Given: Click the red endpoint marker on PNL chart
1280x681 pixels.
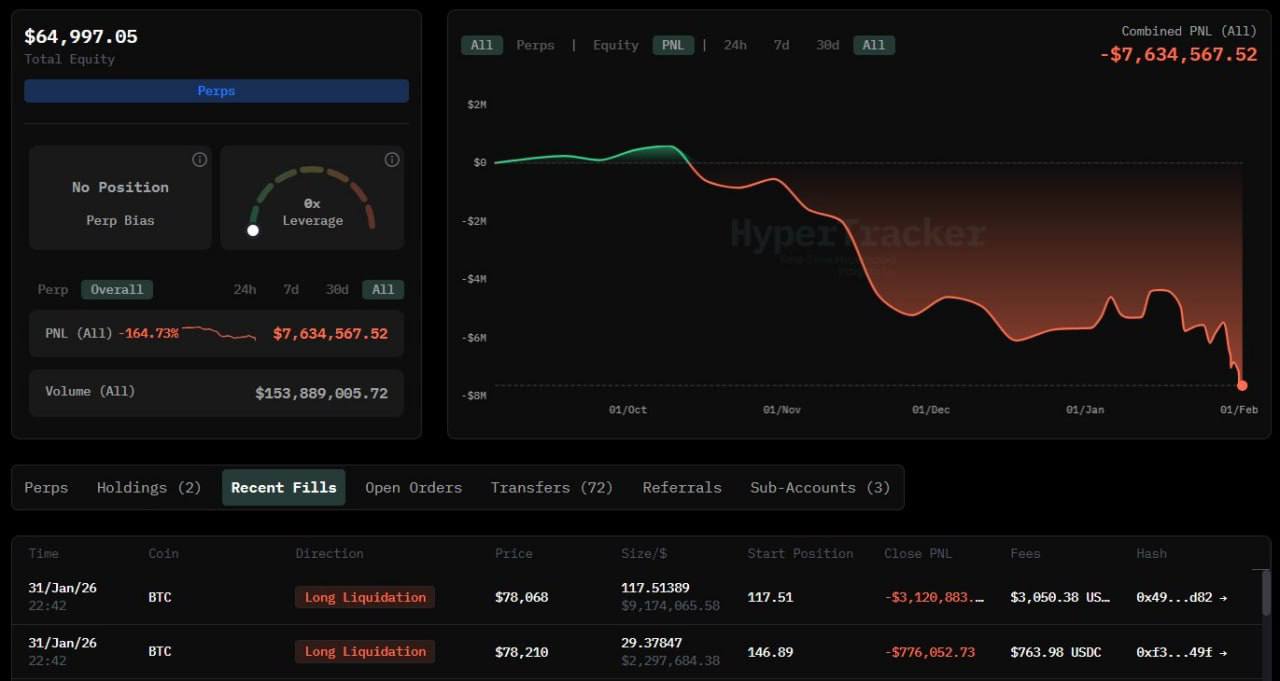Looking at the screenshot, I should tap(1242, 385).
